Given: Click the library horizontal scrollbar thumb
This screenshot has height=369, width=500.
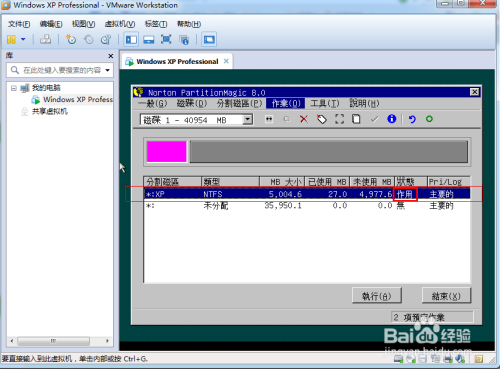Looking at the screenshot, I should point(53,341).
